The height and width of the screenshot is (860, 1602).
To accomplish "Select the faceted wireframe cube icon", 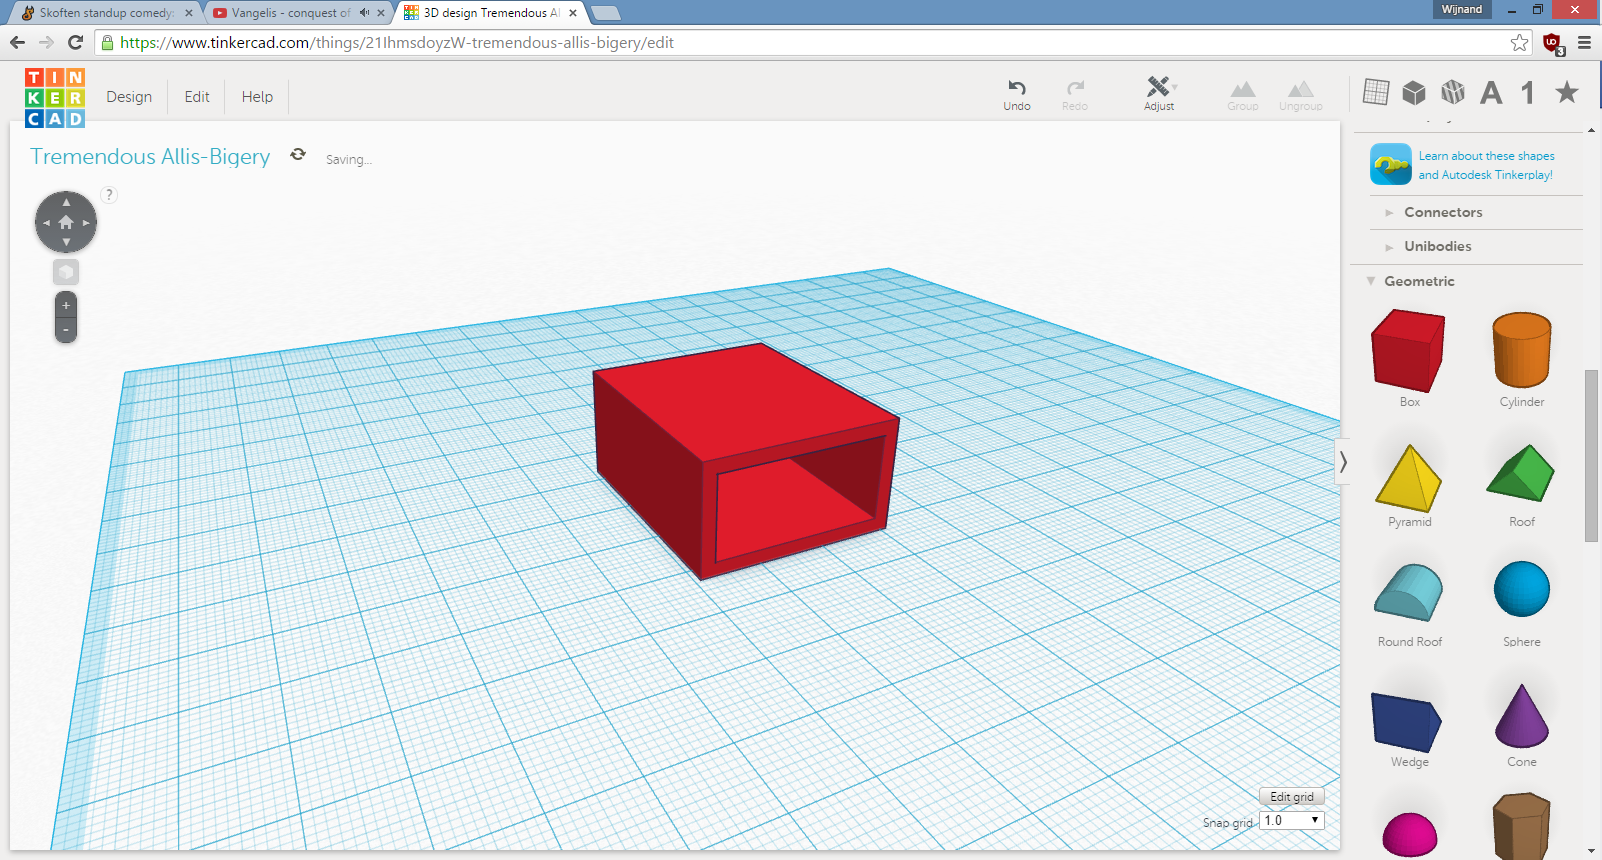I will click(1453, 92).
